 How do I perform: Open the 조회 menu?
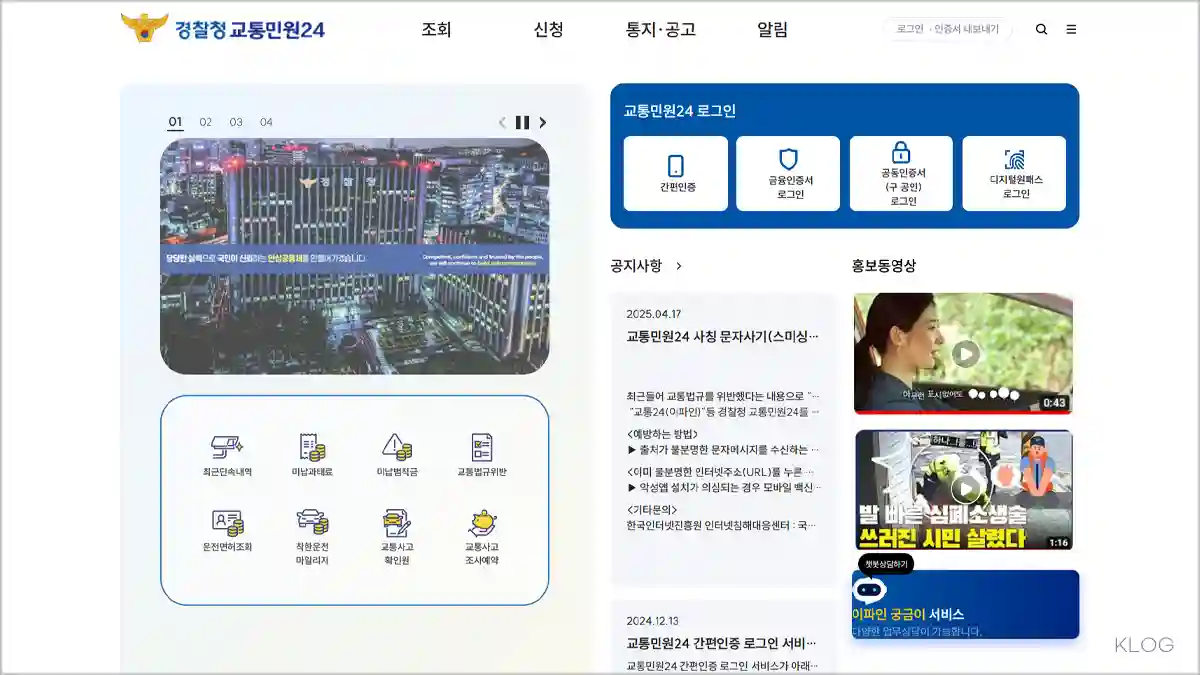point(436,30)
